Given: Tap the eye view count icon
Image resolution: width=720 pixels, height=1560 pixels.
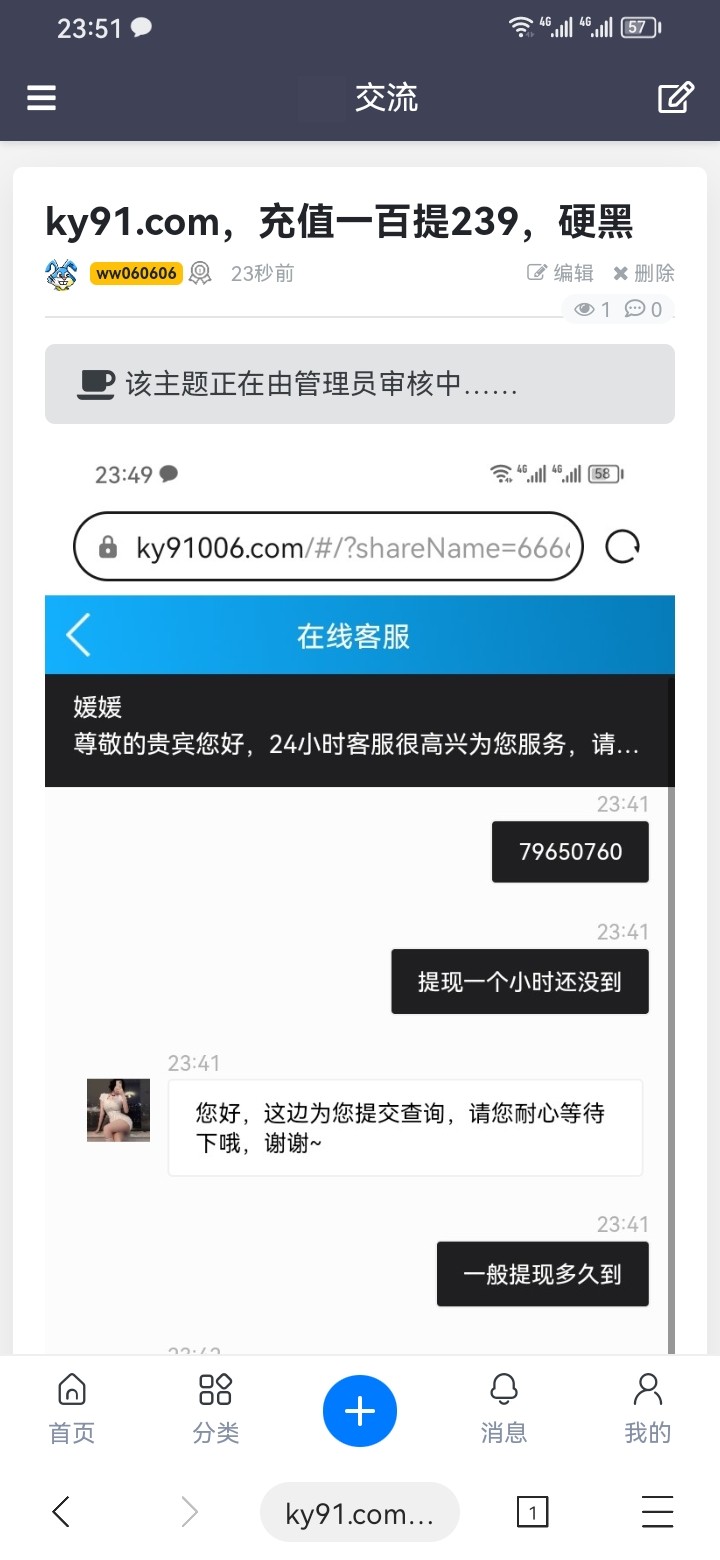Looking at the screenshot, I should point(585,310).
